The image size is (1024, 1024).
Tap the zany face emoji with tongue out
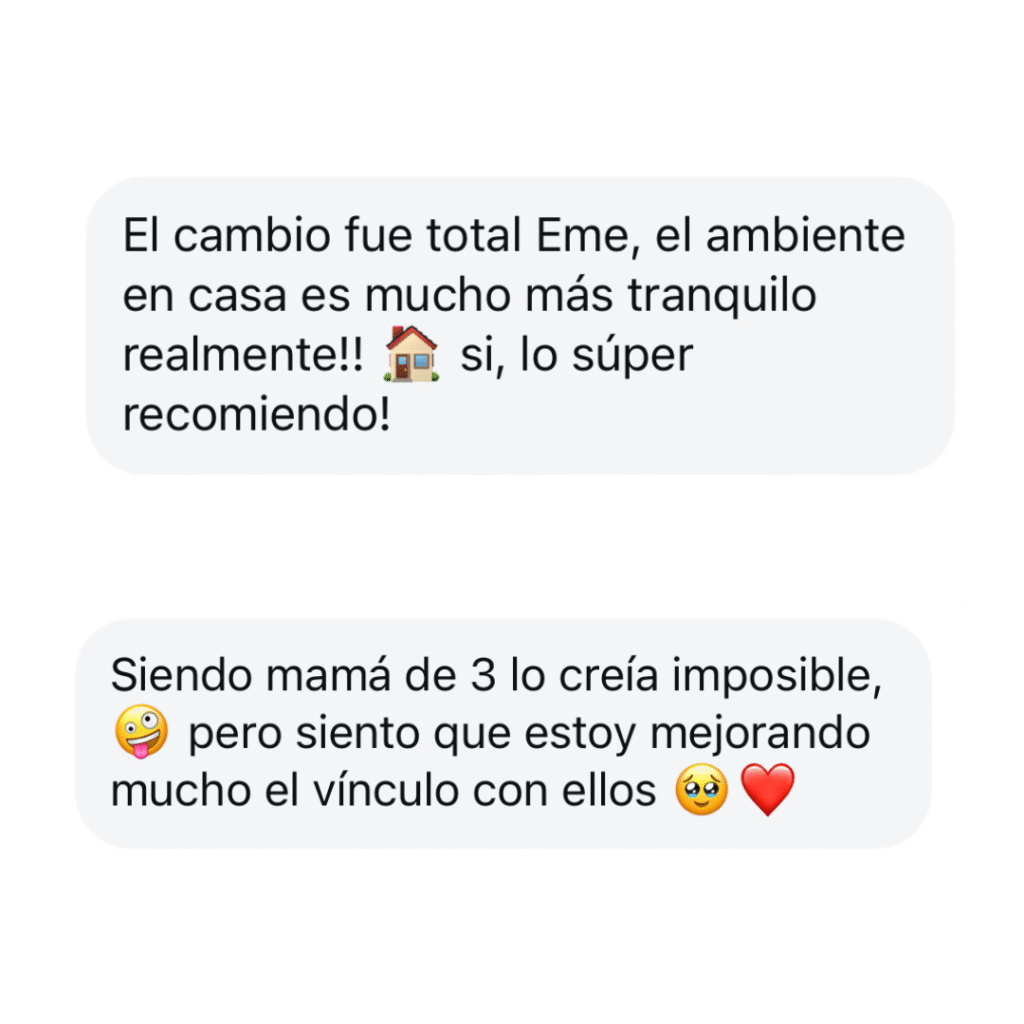[x=141, y=731]
